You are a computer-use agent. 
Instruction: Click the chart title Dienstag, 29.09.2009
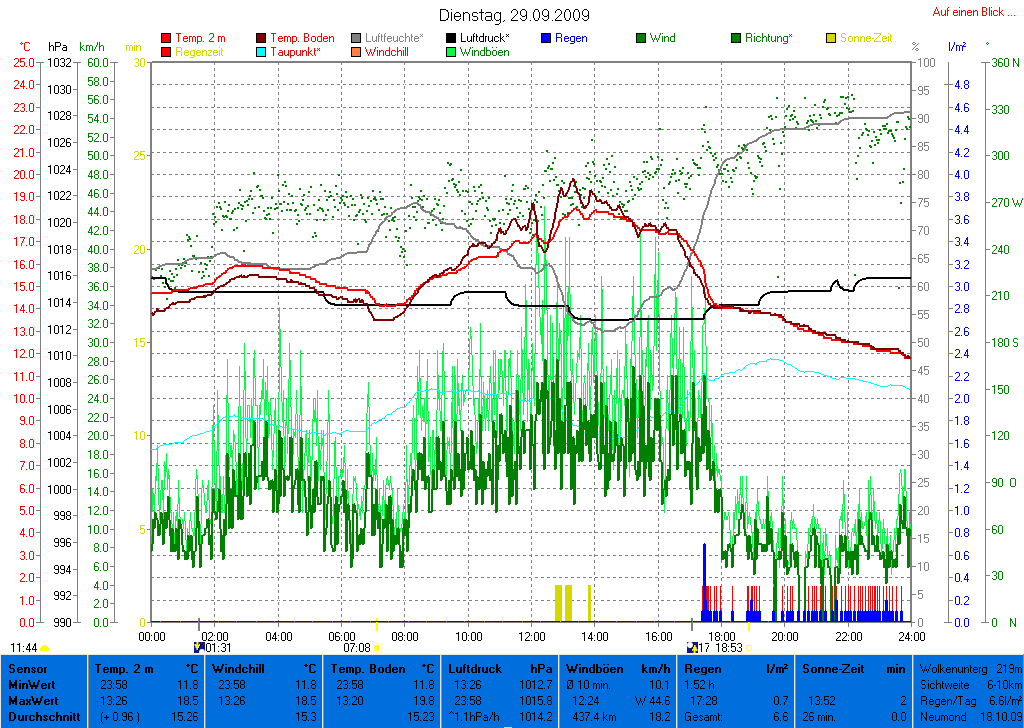[x=514, y=16]
